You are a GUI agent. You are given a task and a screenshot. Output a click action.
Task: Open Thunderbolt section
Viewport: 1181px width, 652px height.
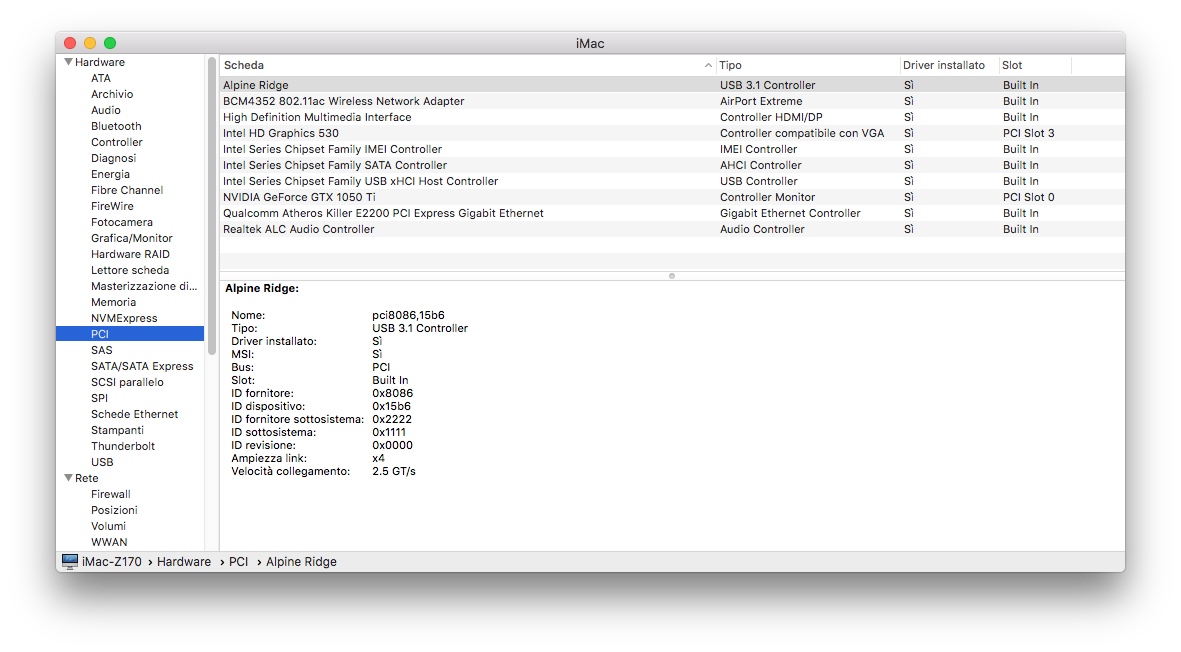coord(123,446)
